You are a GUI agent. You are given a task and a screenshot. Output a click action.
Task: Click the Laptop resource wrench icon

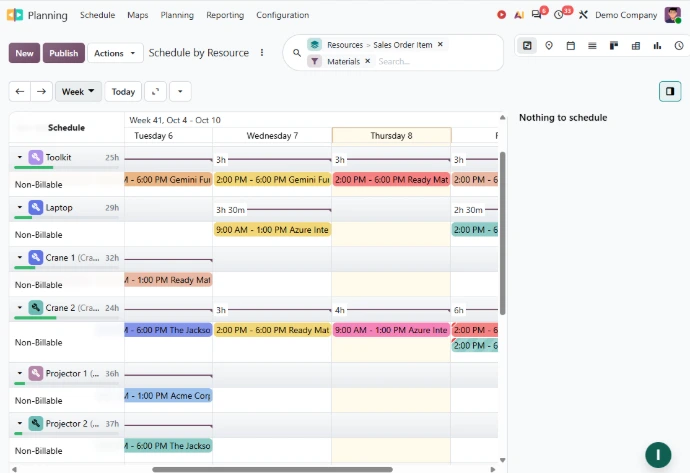[x=36, y=207]
